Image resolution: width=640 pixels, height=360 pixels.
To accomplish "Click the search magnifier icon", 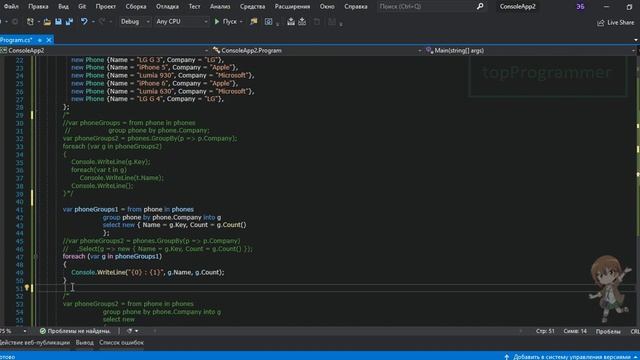I will 480,7.
